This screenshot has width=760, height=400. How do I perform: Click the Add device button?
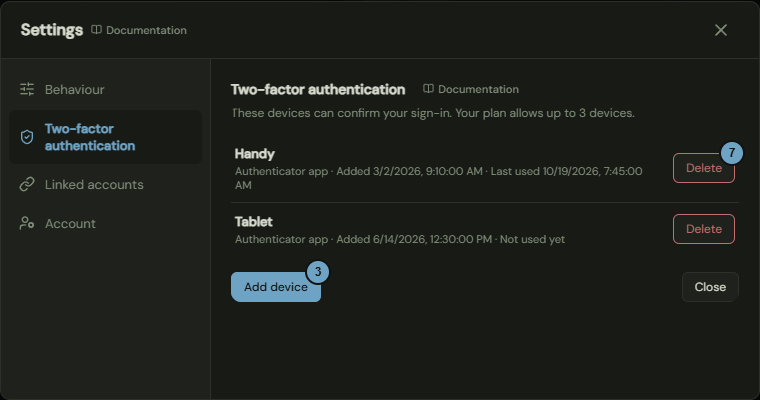[276, 287]
